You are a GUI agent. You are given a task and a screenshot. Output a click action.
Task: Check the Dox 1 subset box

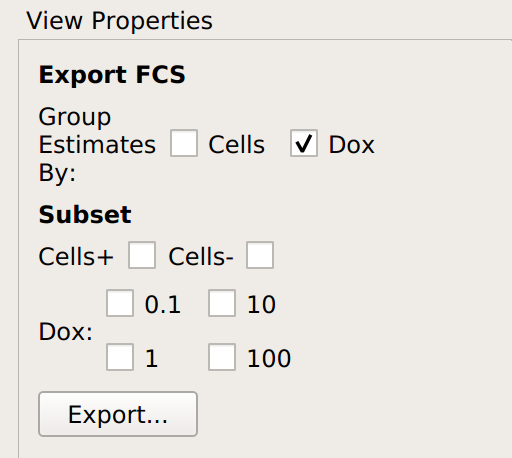pyautogui.click(x=120, y=357)
